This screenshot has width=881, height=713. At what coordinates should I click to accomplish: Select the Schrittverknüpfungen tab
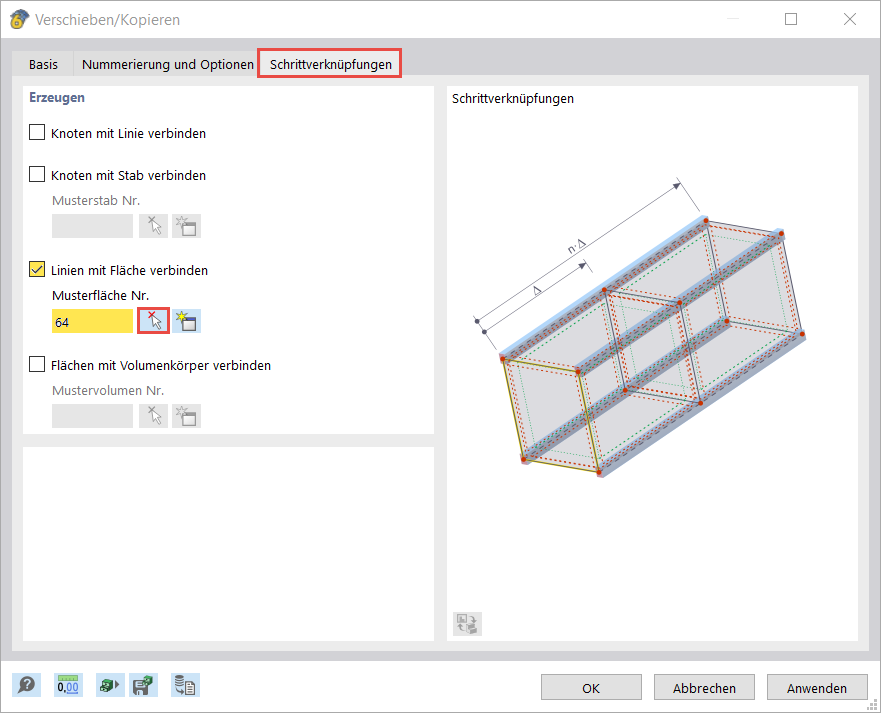pyautogui.click(x=329, y=63)
